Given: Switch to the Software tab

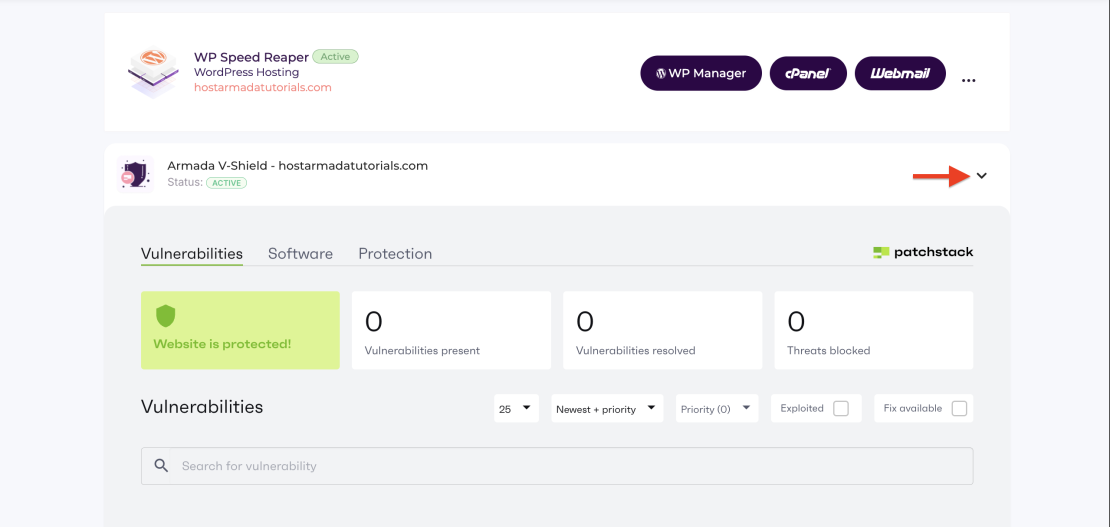Looking at the screenshot, I should click(x=300, y=254).
